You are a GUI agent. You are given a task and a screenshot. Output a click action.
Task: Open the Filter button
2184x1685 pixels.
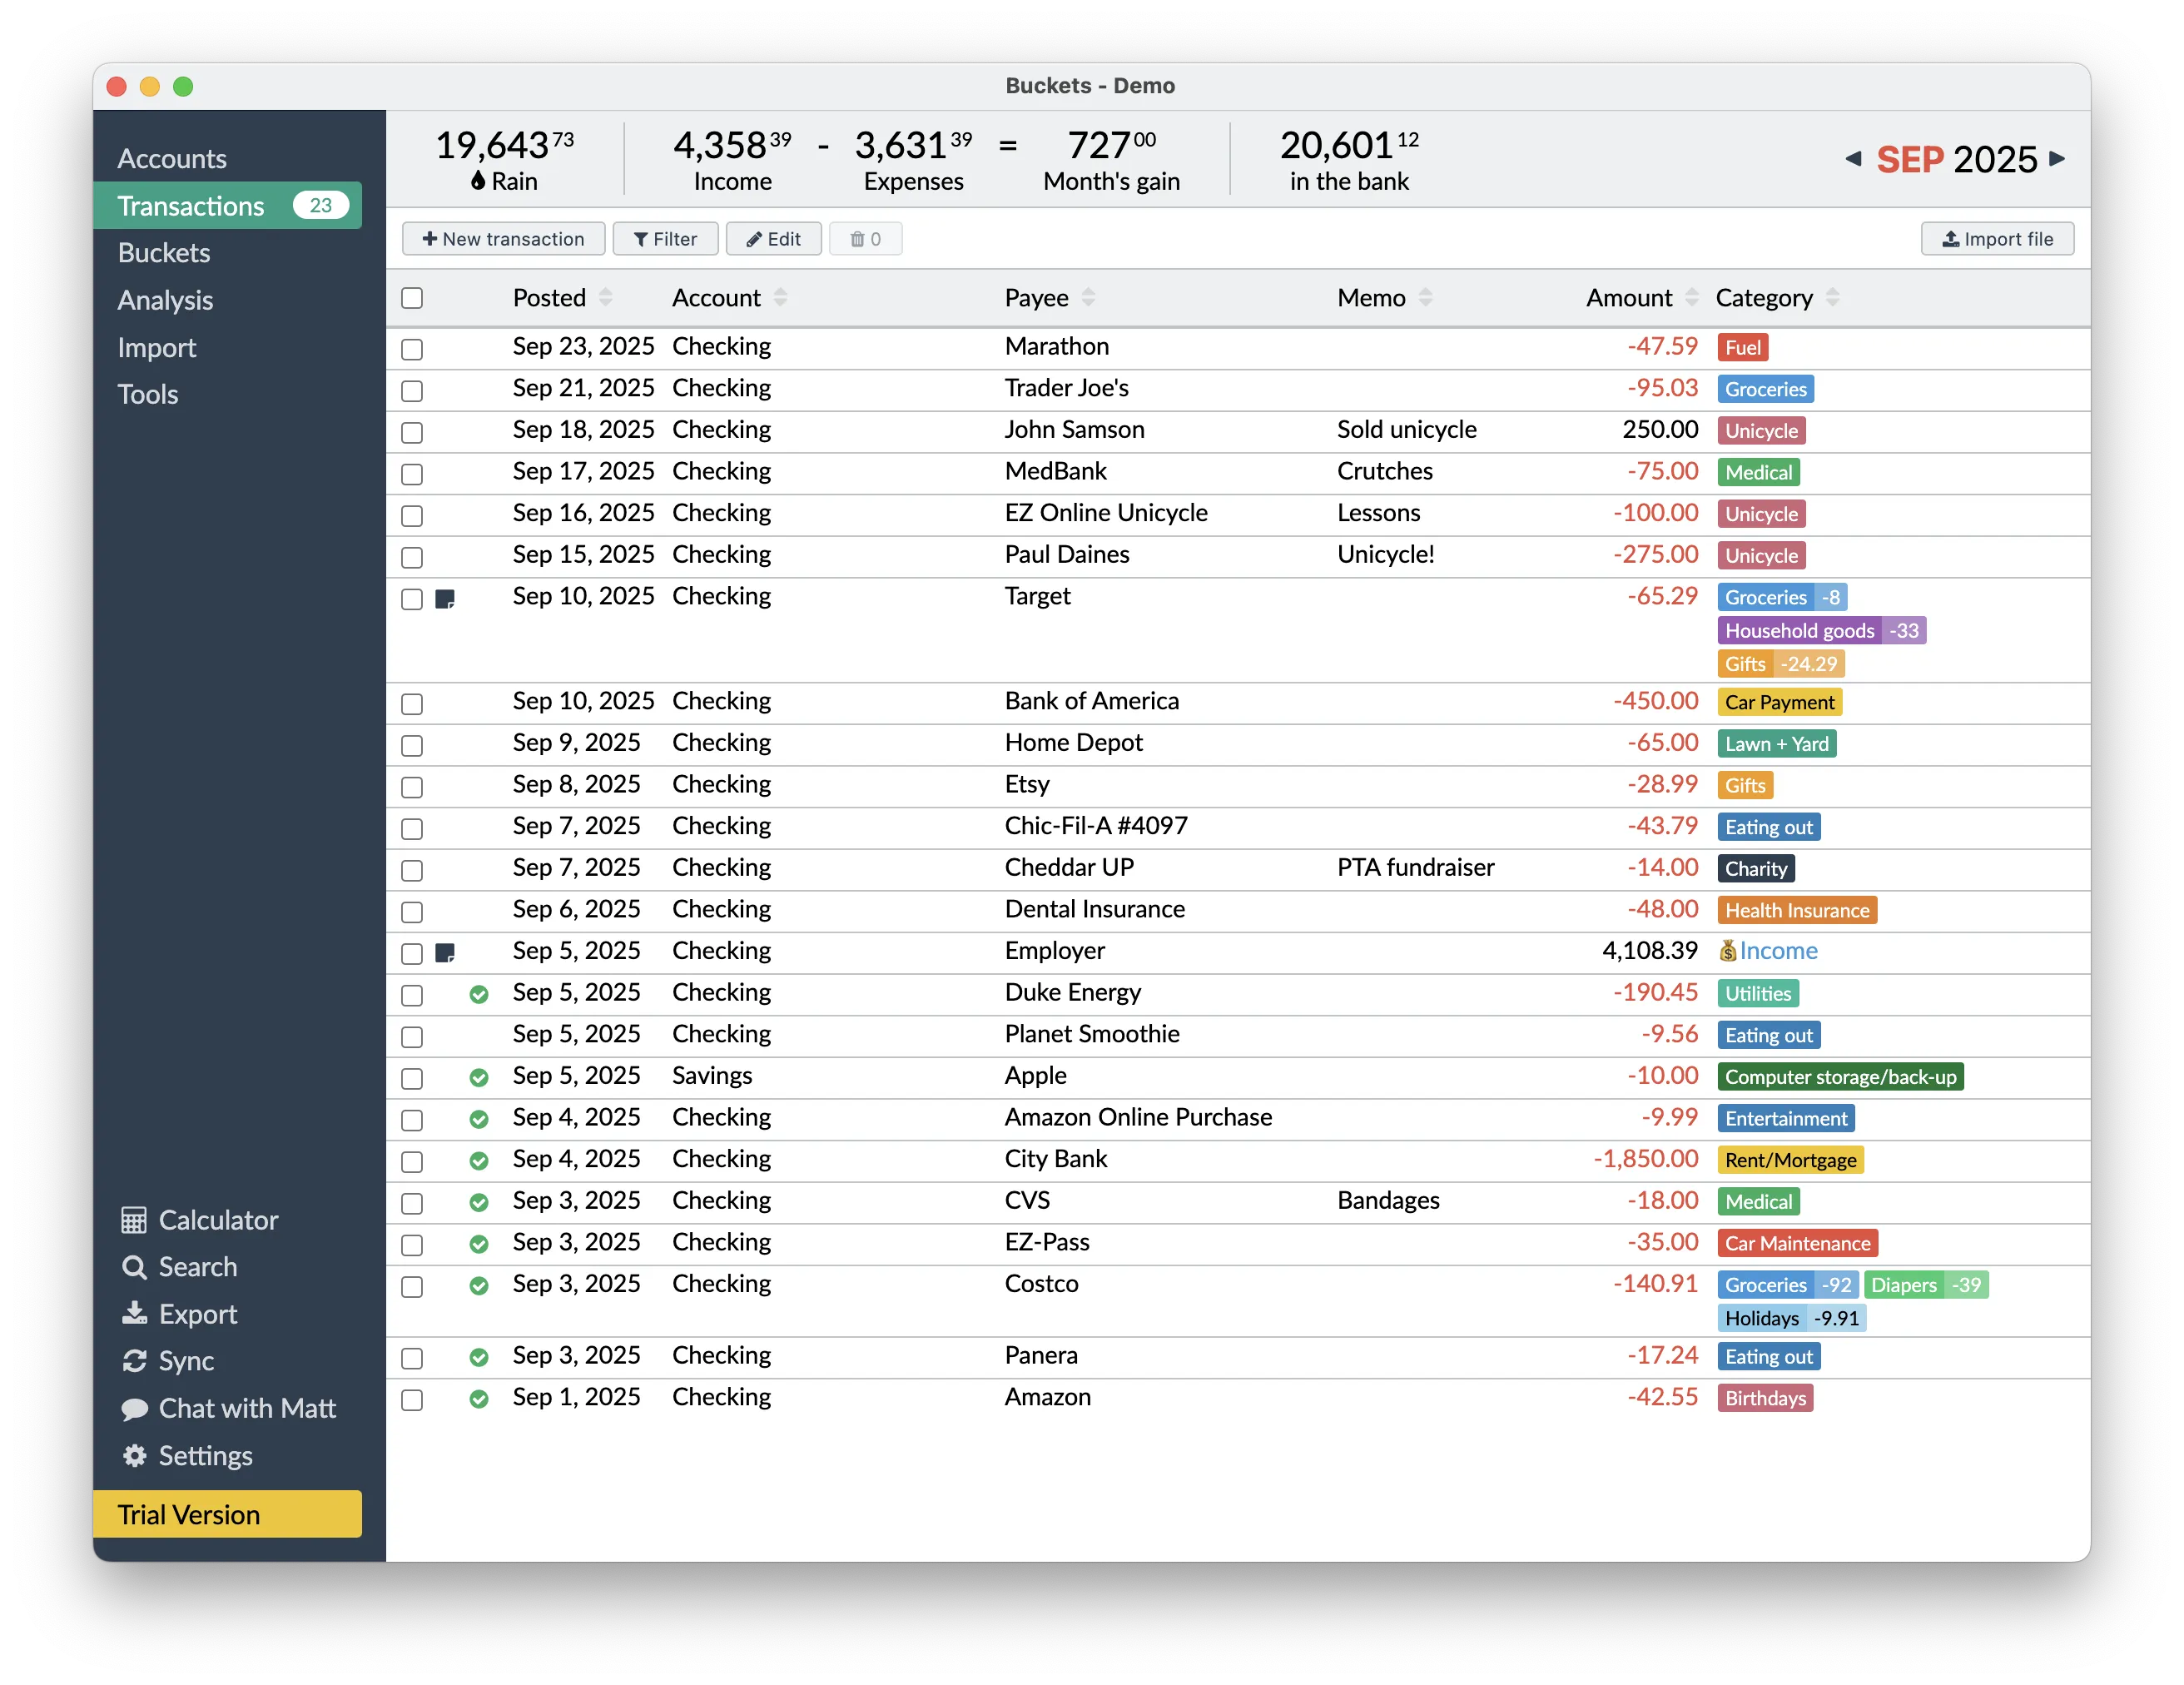665,239
